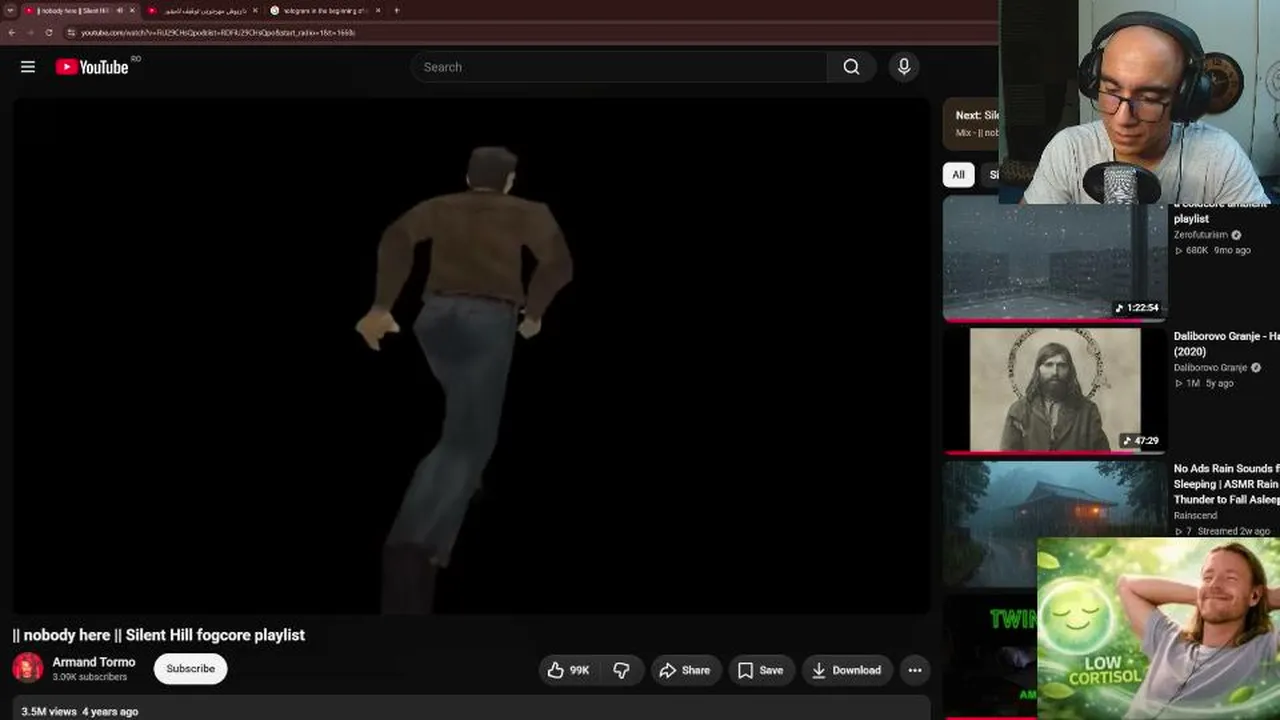Image resolution: width=1280 pixels, height=720 pixels.
Task: Download the Silent Hill fogcore video
Action: (x=846, y=670)
